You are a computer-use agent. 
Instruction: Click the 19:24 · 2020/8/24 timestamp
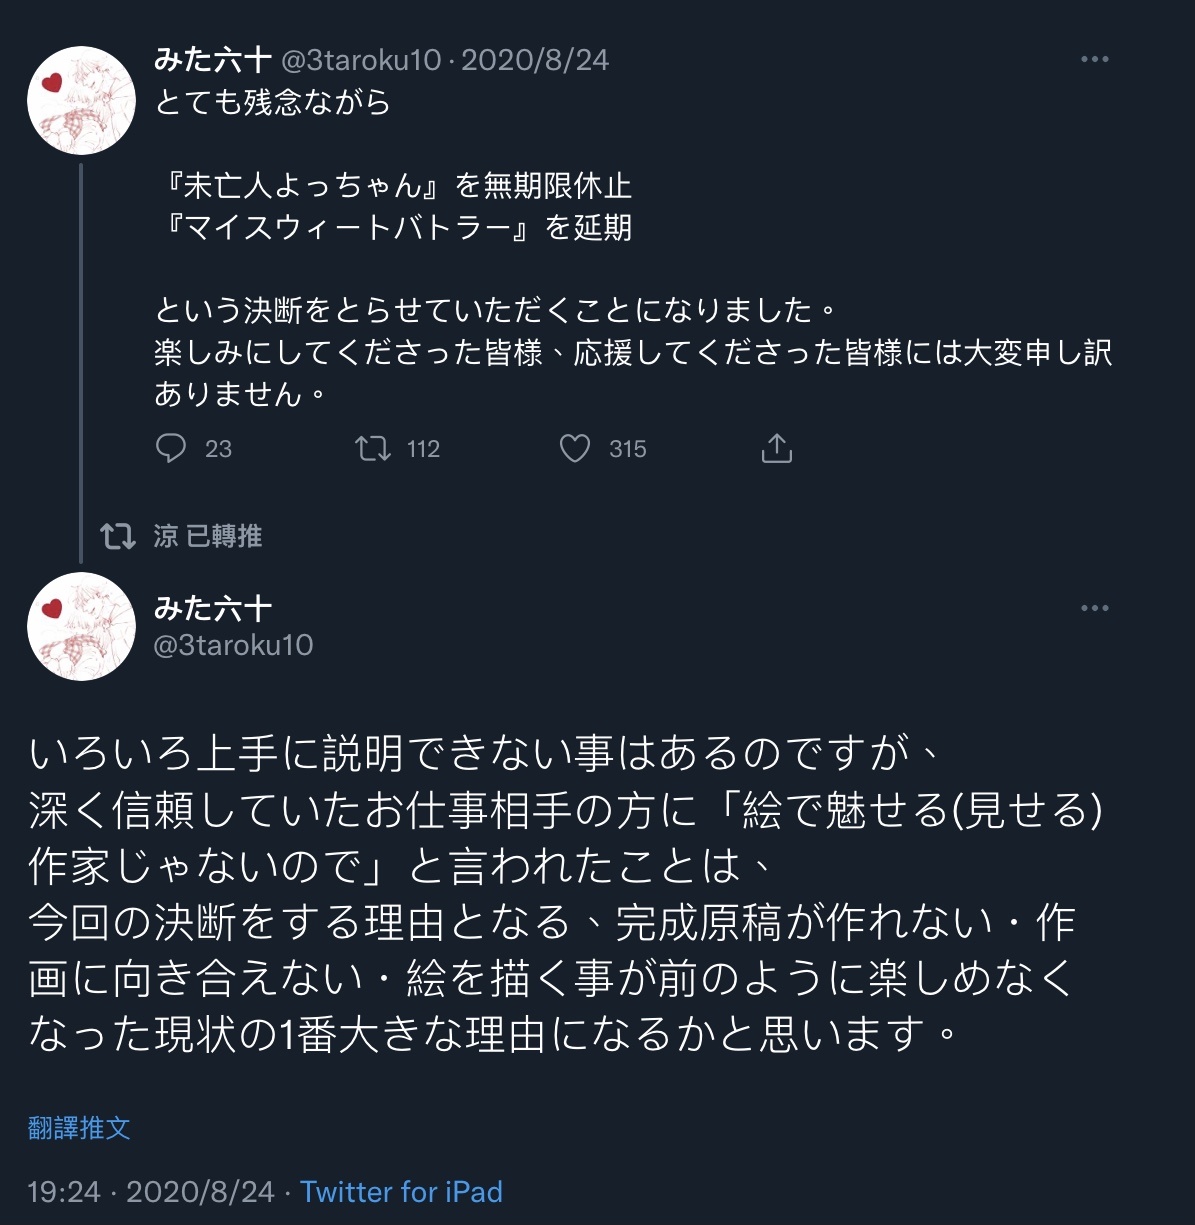(151, 1192)
